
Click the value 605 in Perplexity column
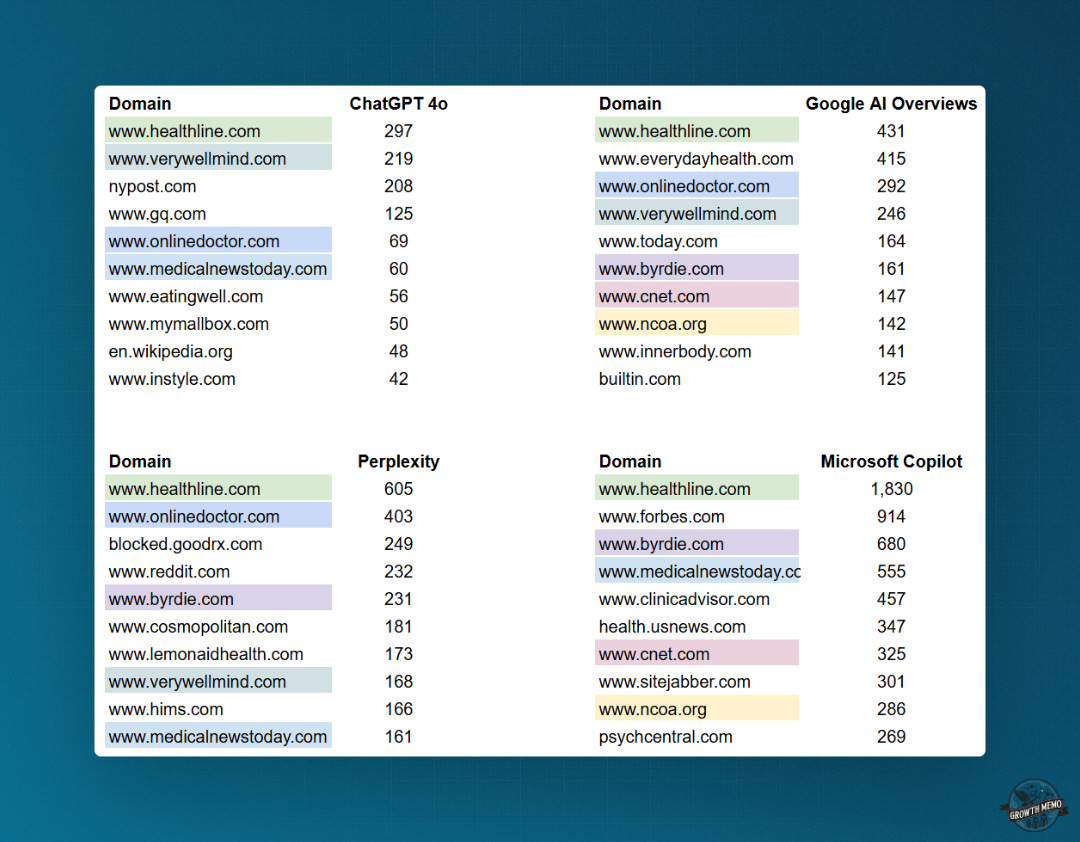point(398,489)
